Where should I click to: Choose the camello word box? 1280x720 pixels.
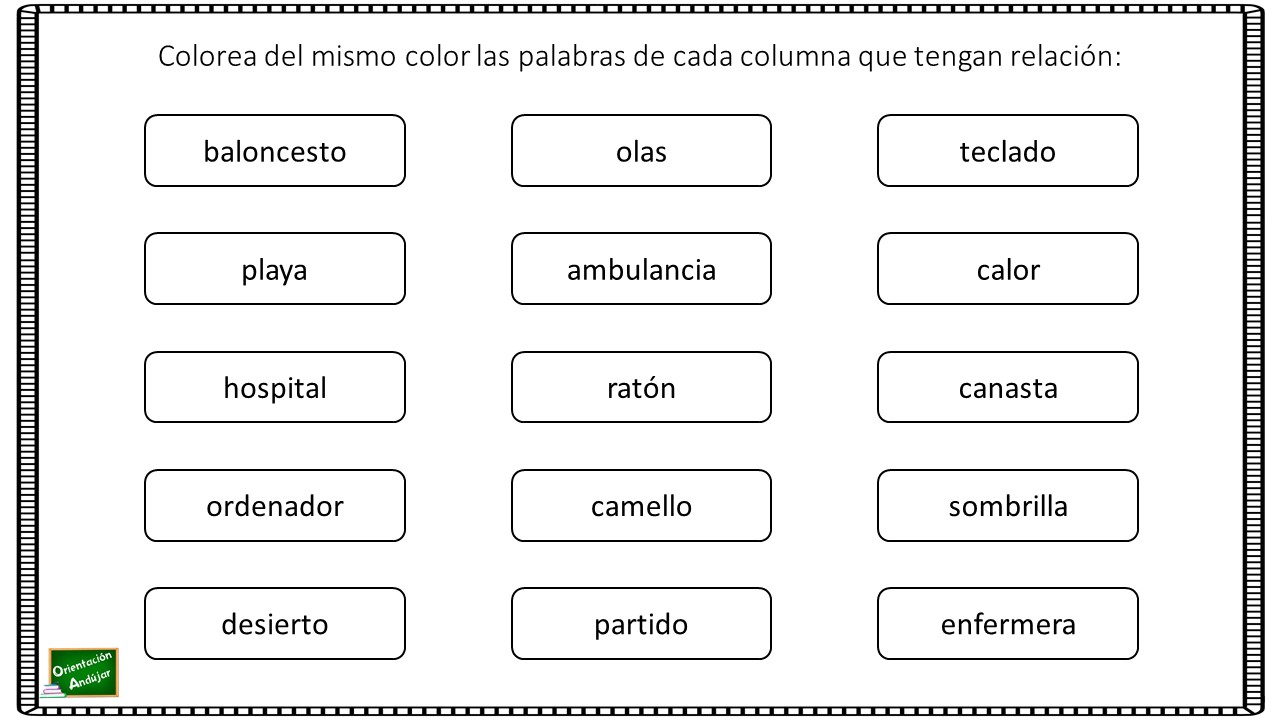[x=641, y=505]
